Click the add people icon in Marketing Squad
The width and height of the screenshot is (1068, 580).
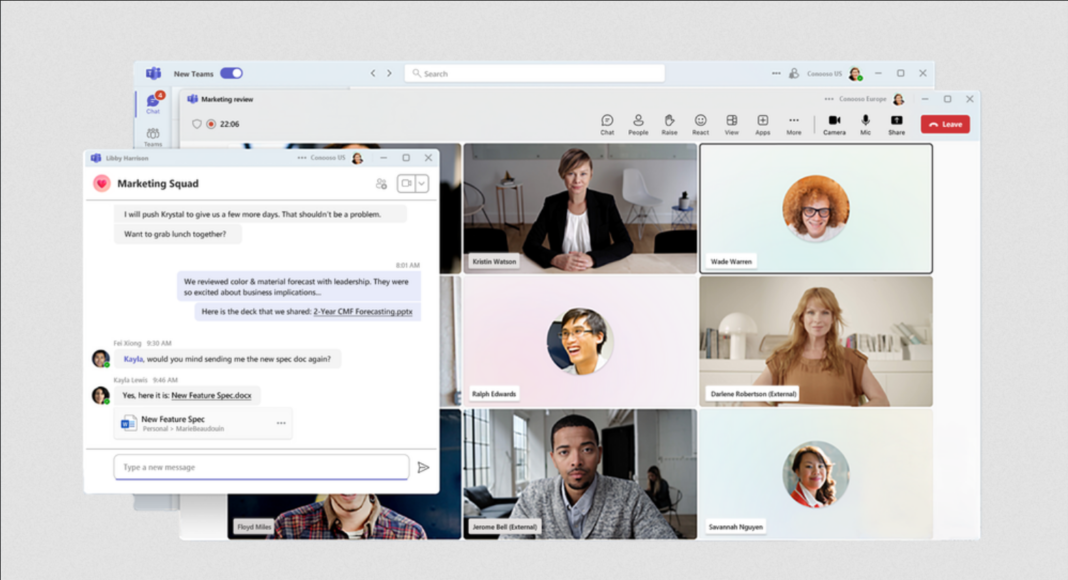381,184
